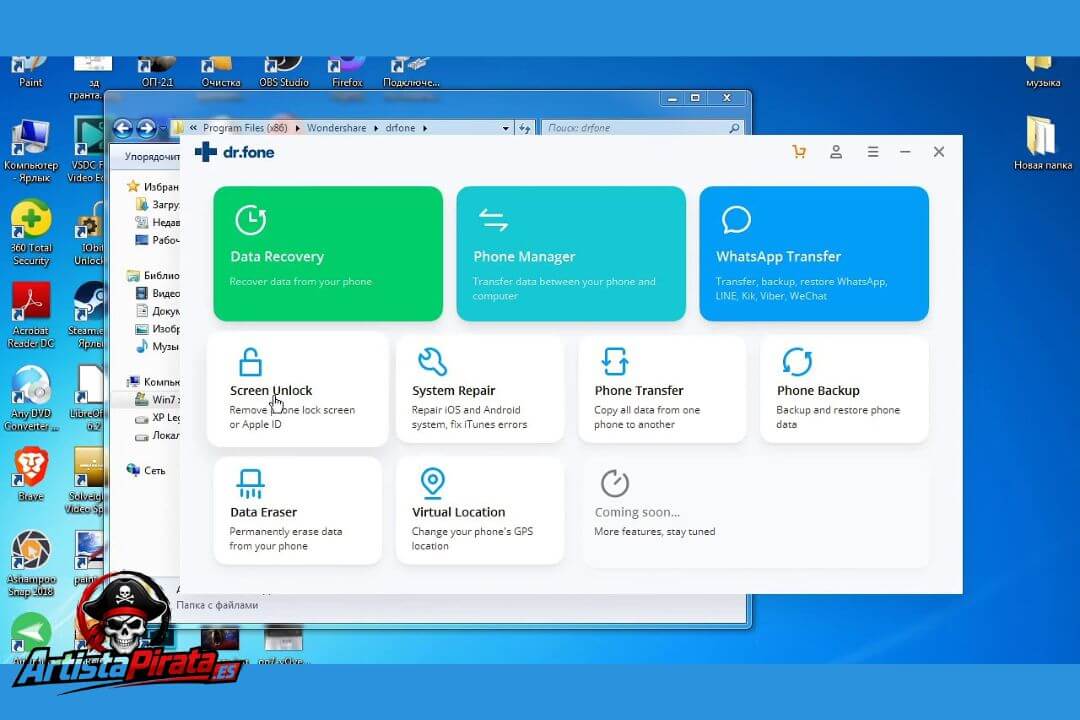
Task: Click the Screen Unlock padlock icon
Action: click(250, 362)
